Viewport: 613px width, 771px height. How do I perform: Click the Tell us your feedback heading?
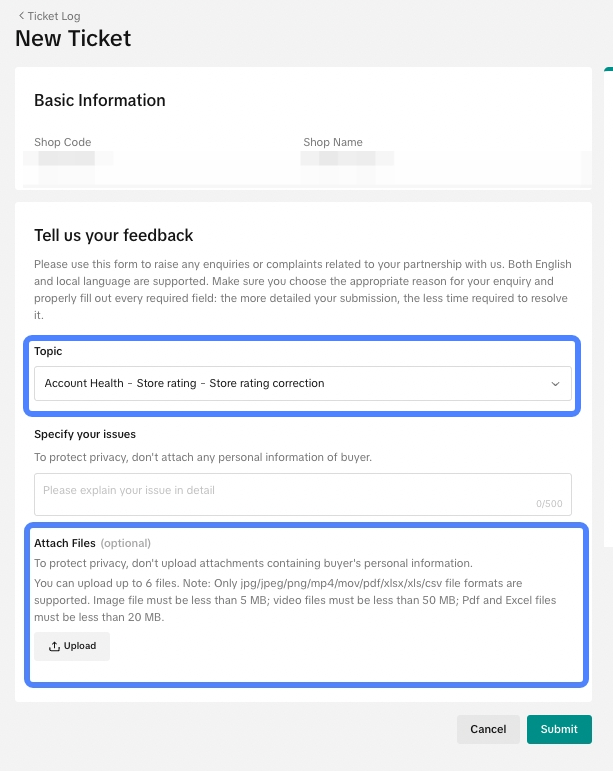(114, 235)
